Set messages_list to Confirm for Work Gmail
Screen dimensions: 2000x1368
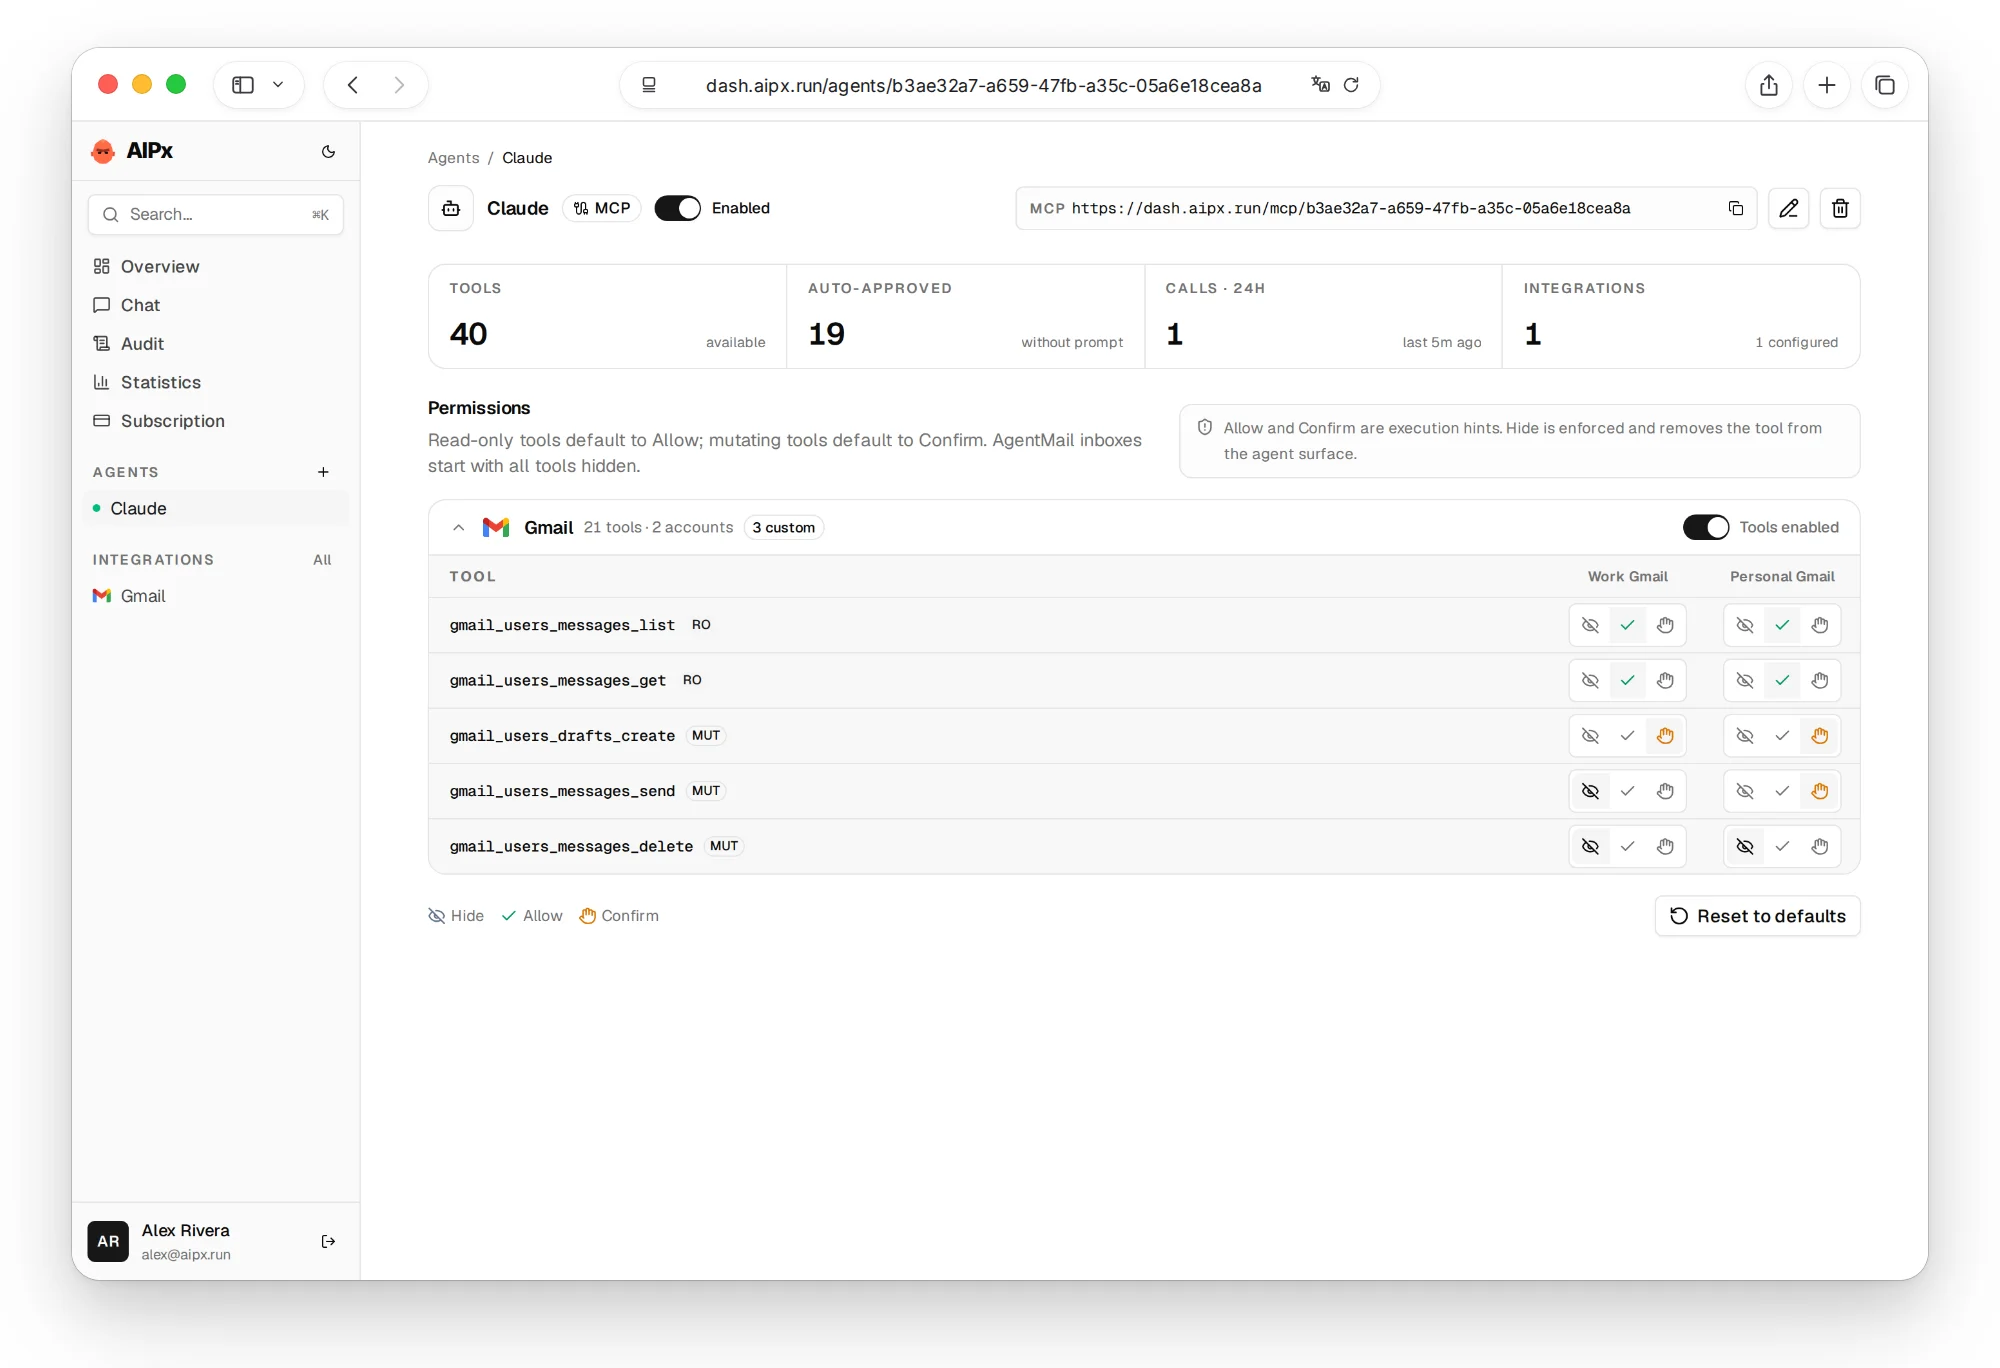point(1665,625)
